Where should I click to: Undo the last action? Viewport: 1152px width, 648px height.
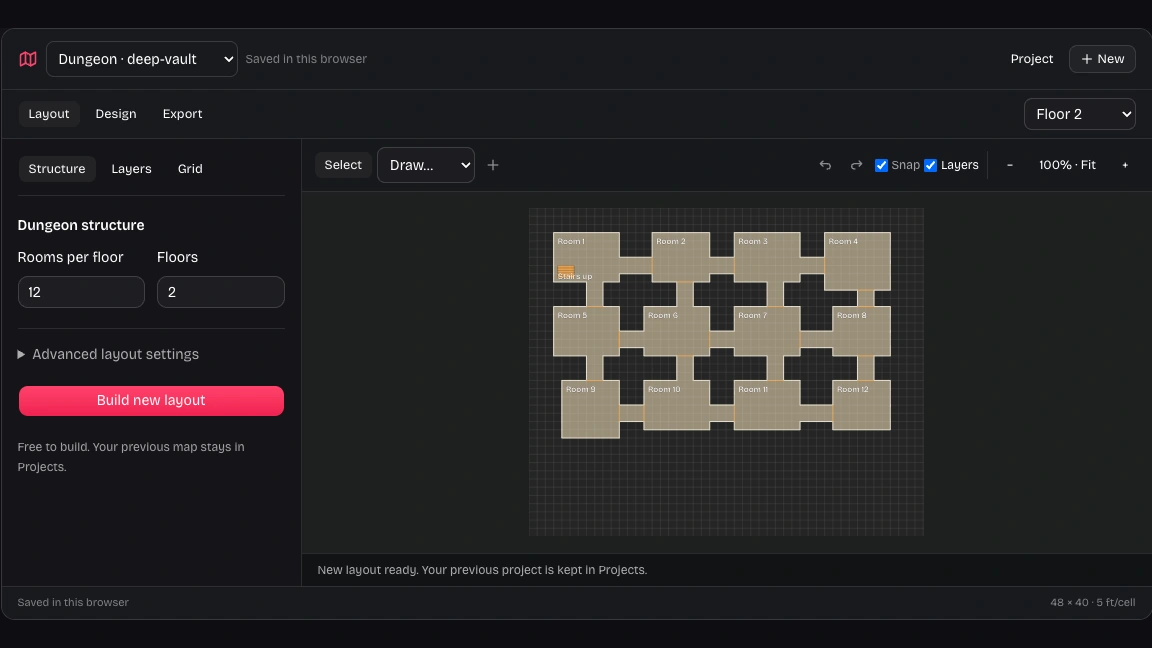[825, 165]
